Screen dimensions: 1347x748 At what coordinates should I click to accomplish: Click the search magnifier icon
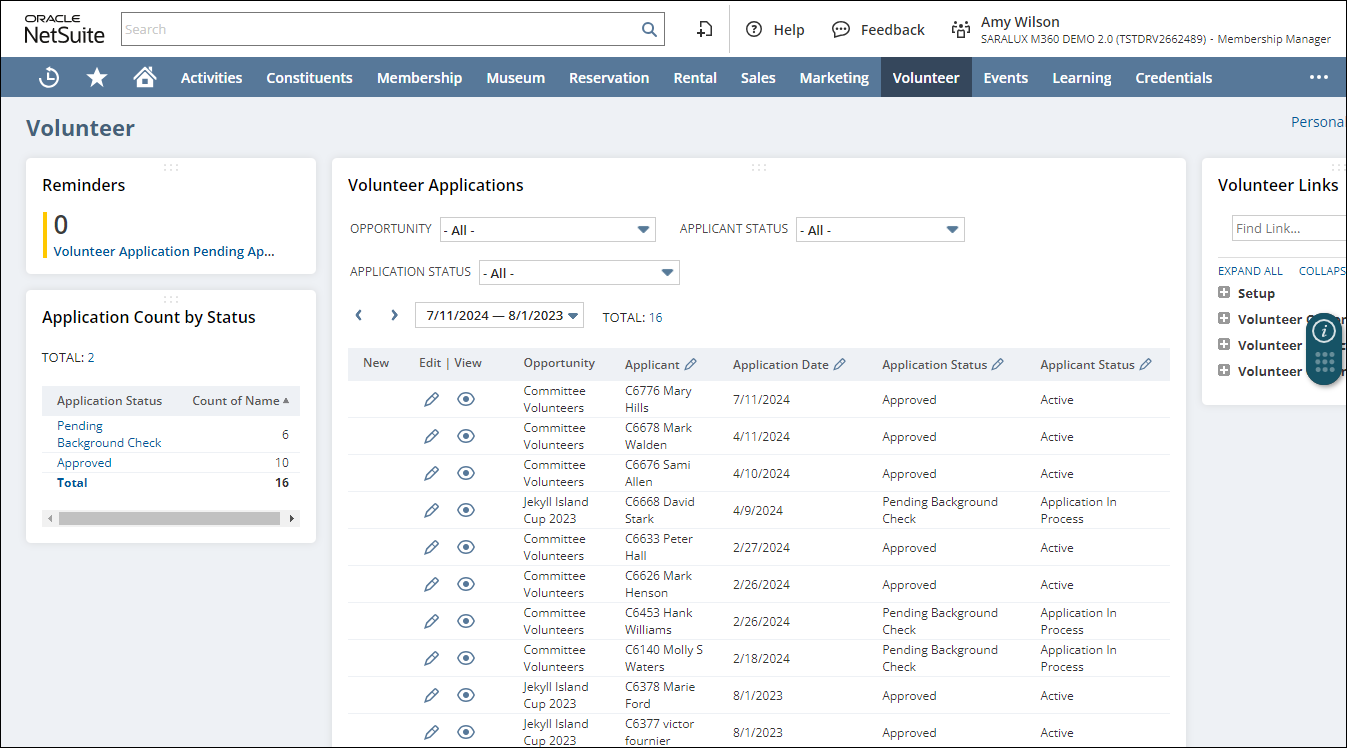pyautogui.click(x=649, y=29)
